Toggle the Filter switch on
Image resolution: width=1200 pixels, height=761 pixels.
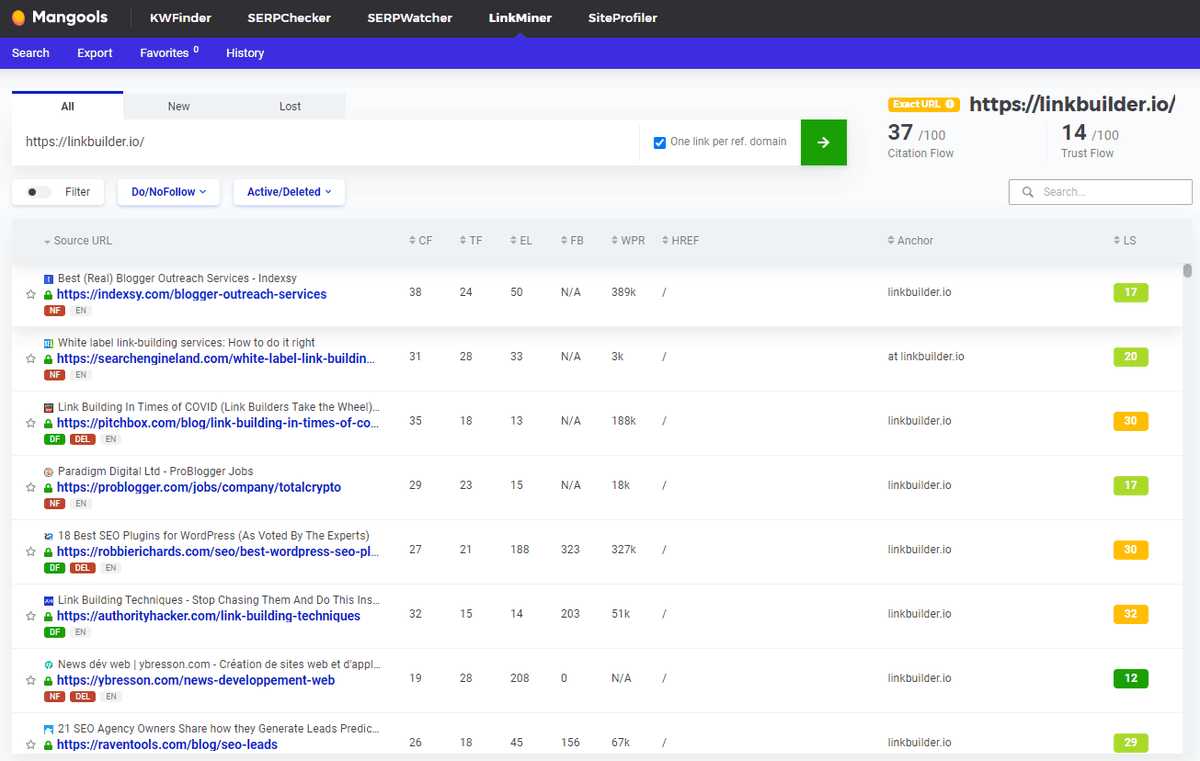coord(39,192)
